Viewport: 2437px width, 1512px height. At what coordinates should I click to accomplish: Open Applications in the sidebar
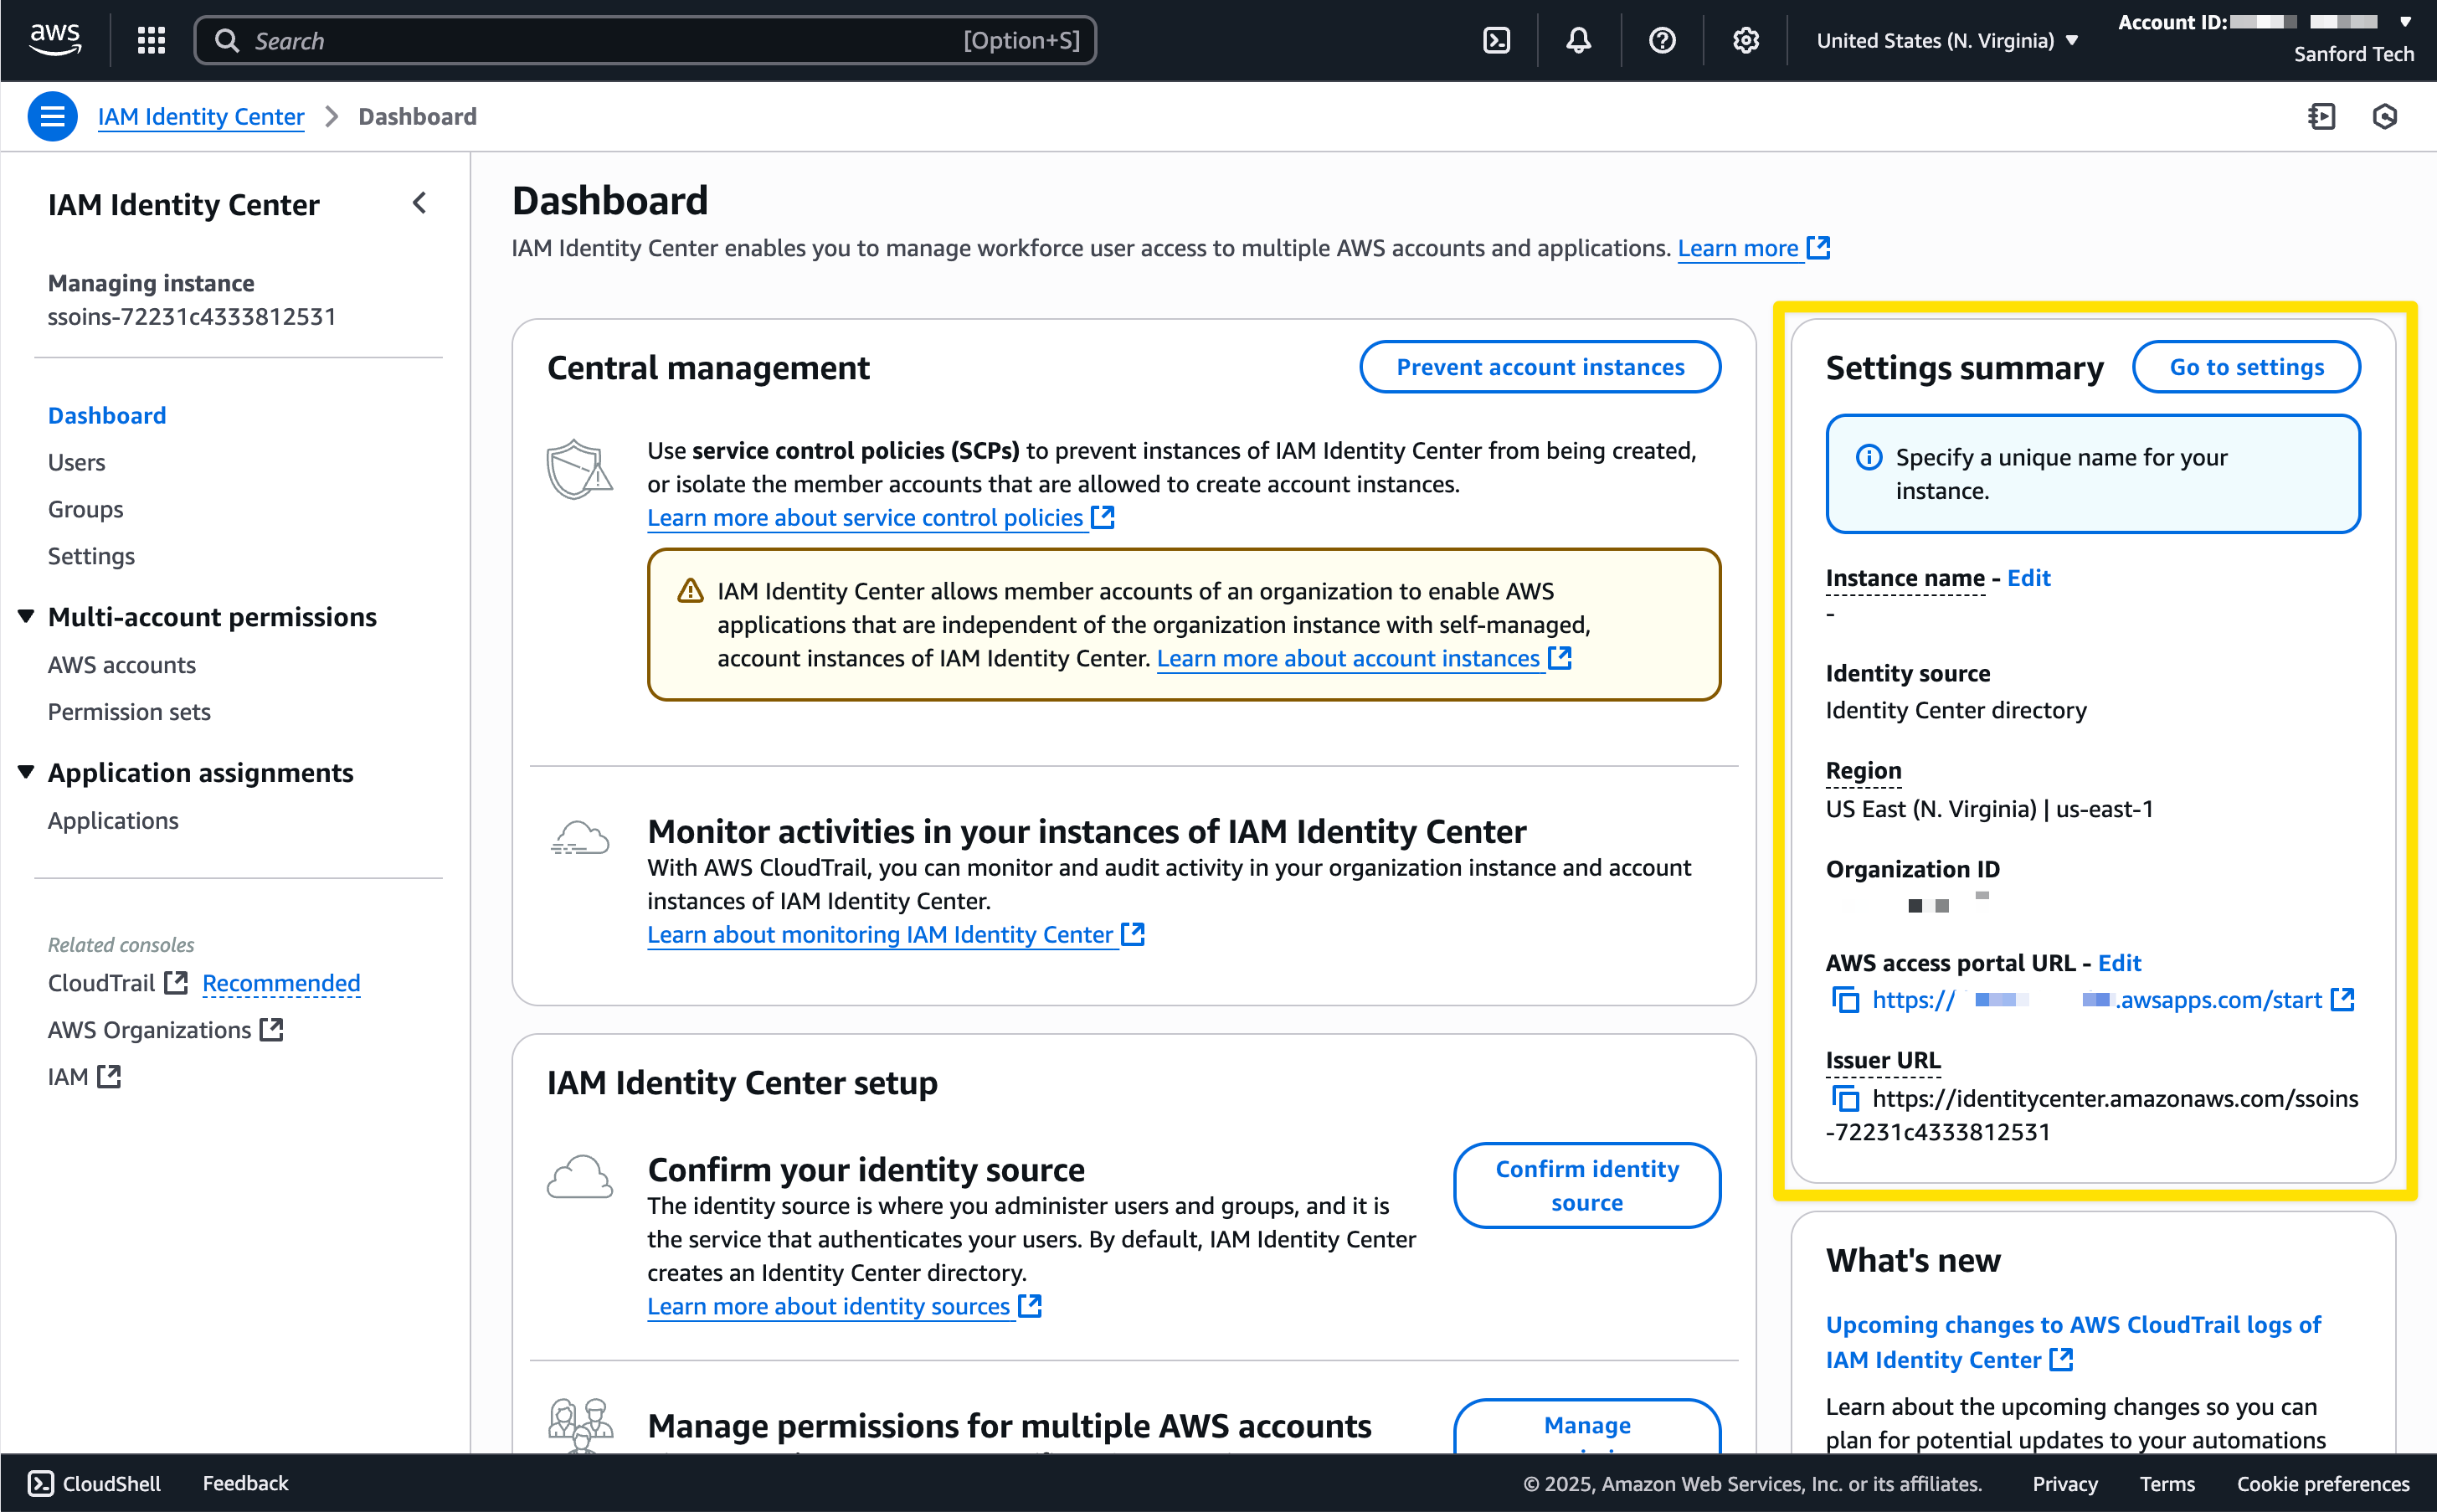pos(113,820)
